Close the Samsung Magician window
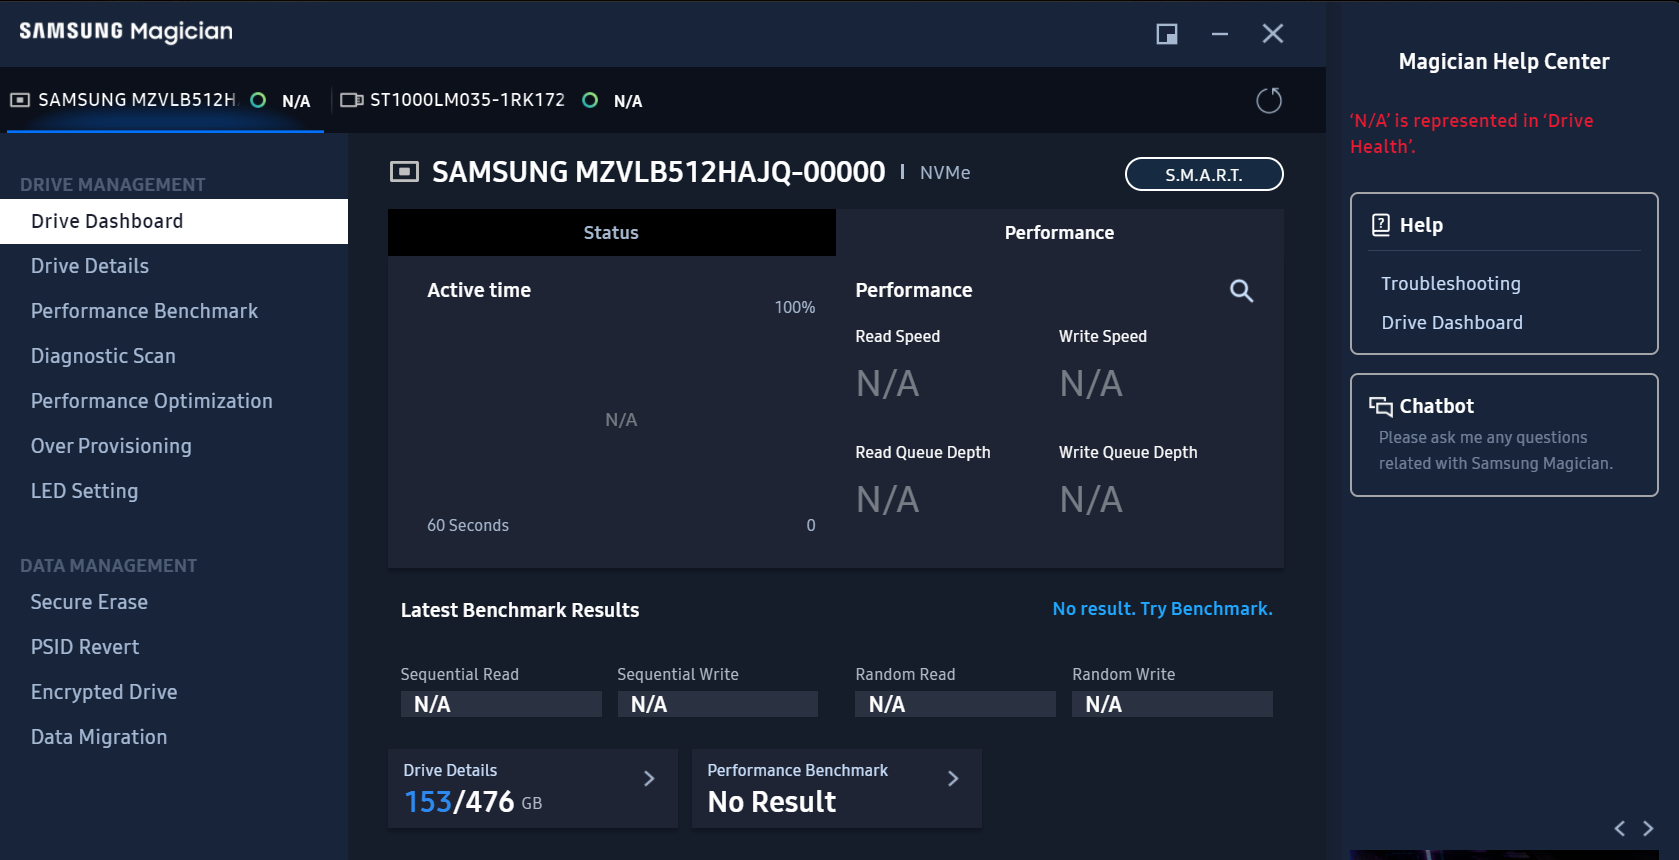This screenshot has height=860, width=1679. [1273, 34]
